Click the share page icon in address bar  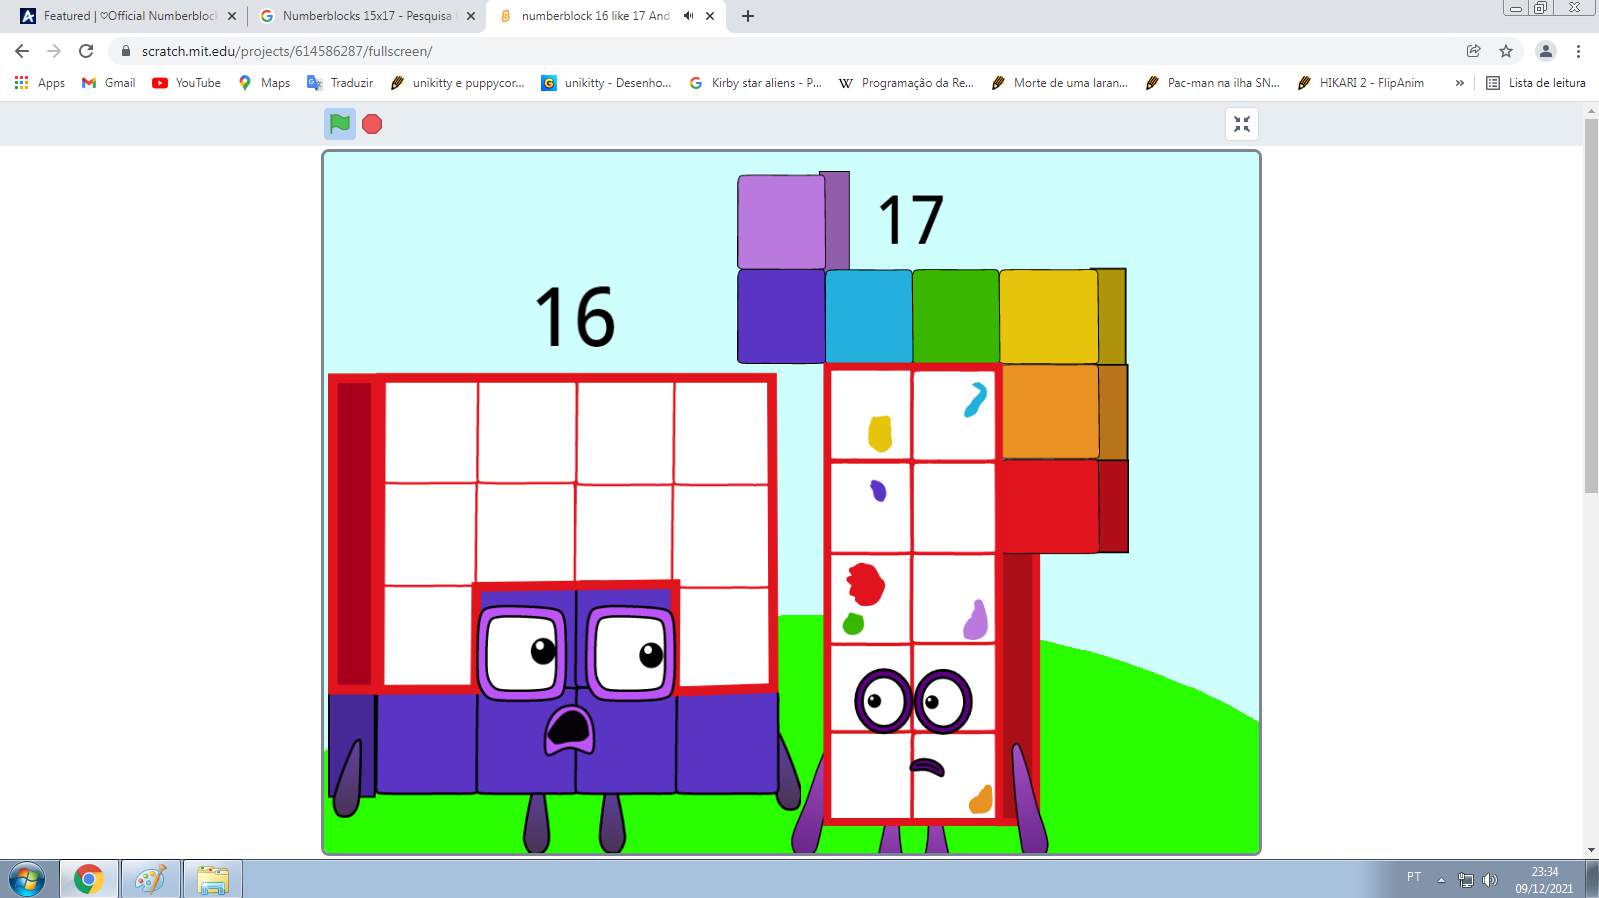[1473, 51]
